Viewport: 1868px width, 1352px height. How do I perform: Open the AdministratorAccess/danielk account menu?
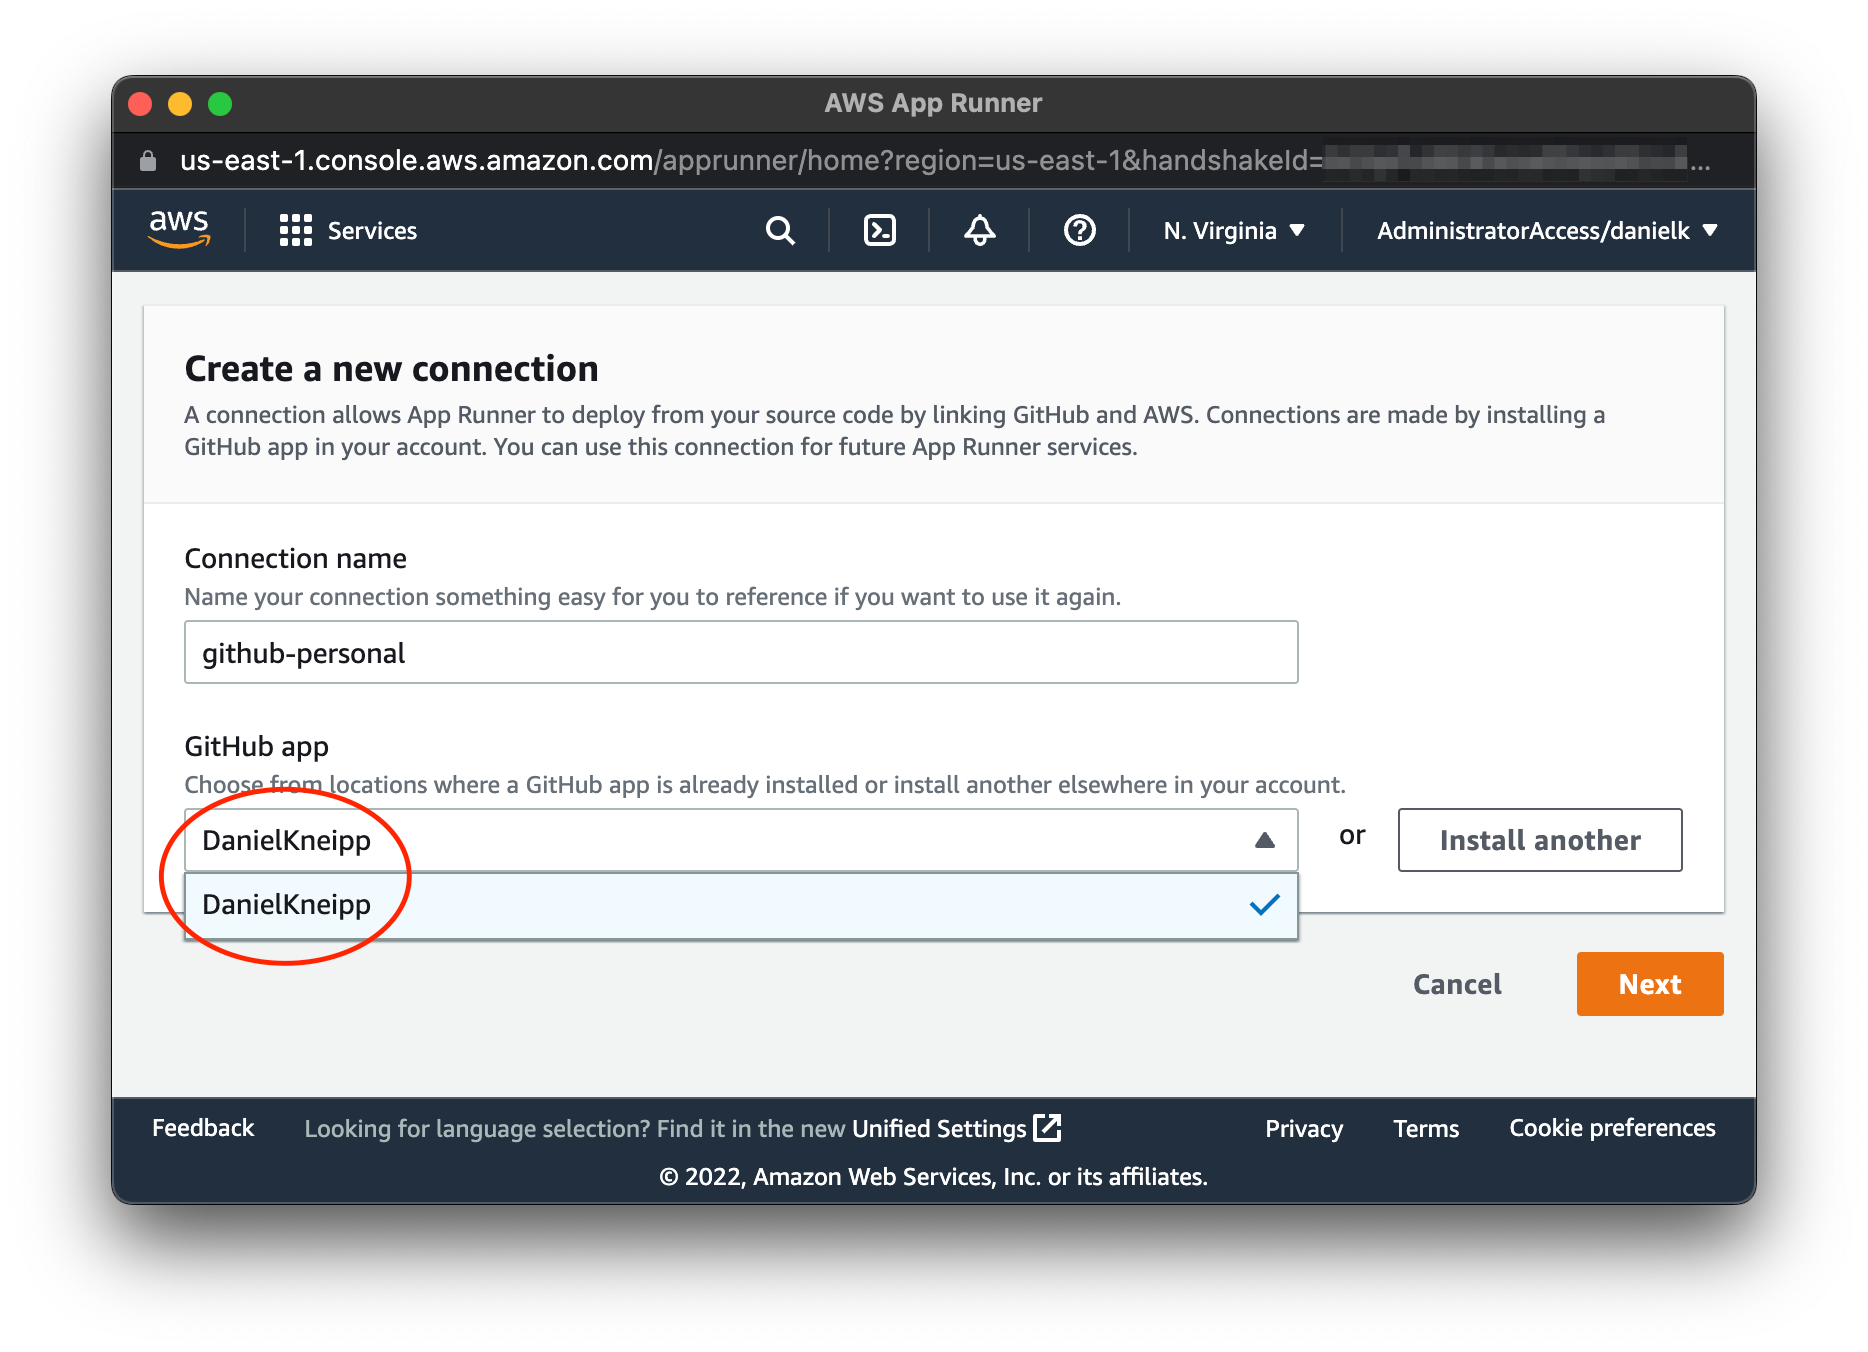coord(1547,231)
